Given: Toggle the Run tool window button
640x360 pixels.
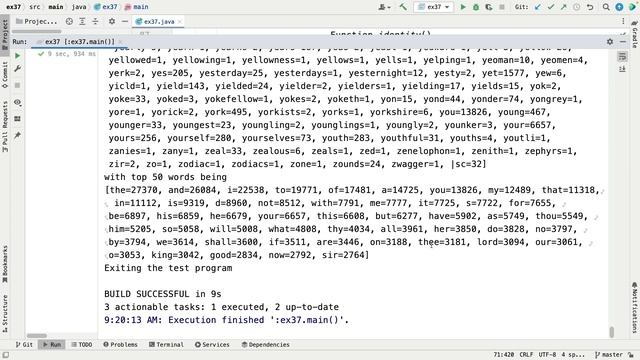Looking at the screenshot, I should point(52,344).
